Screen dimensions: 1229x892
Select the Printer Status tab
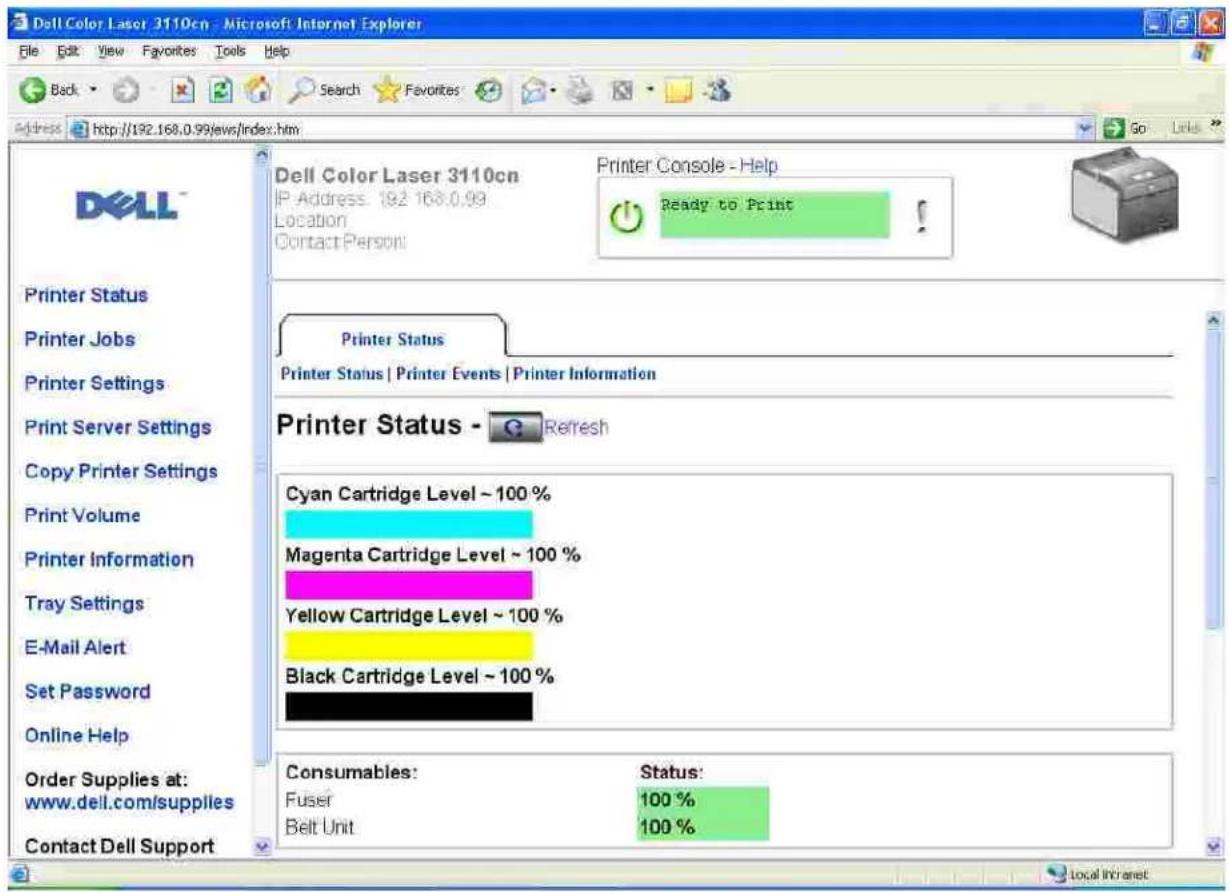pyautogui.click(x=394, y=338)
